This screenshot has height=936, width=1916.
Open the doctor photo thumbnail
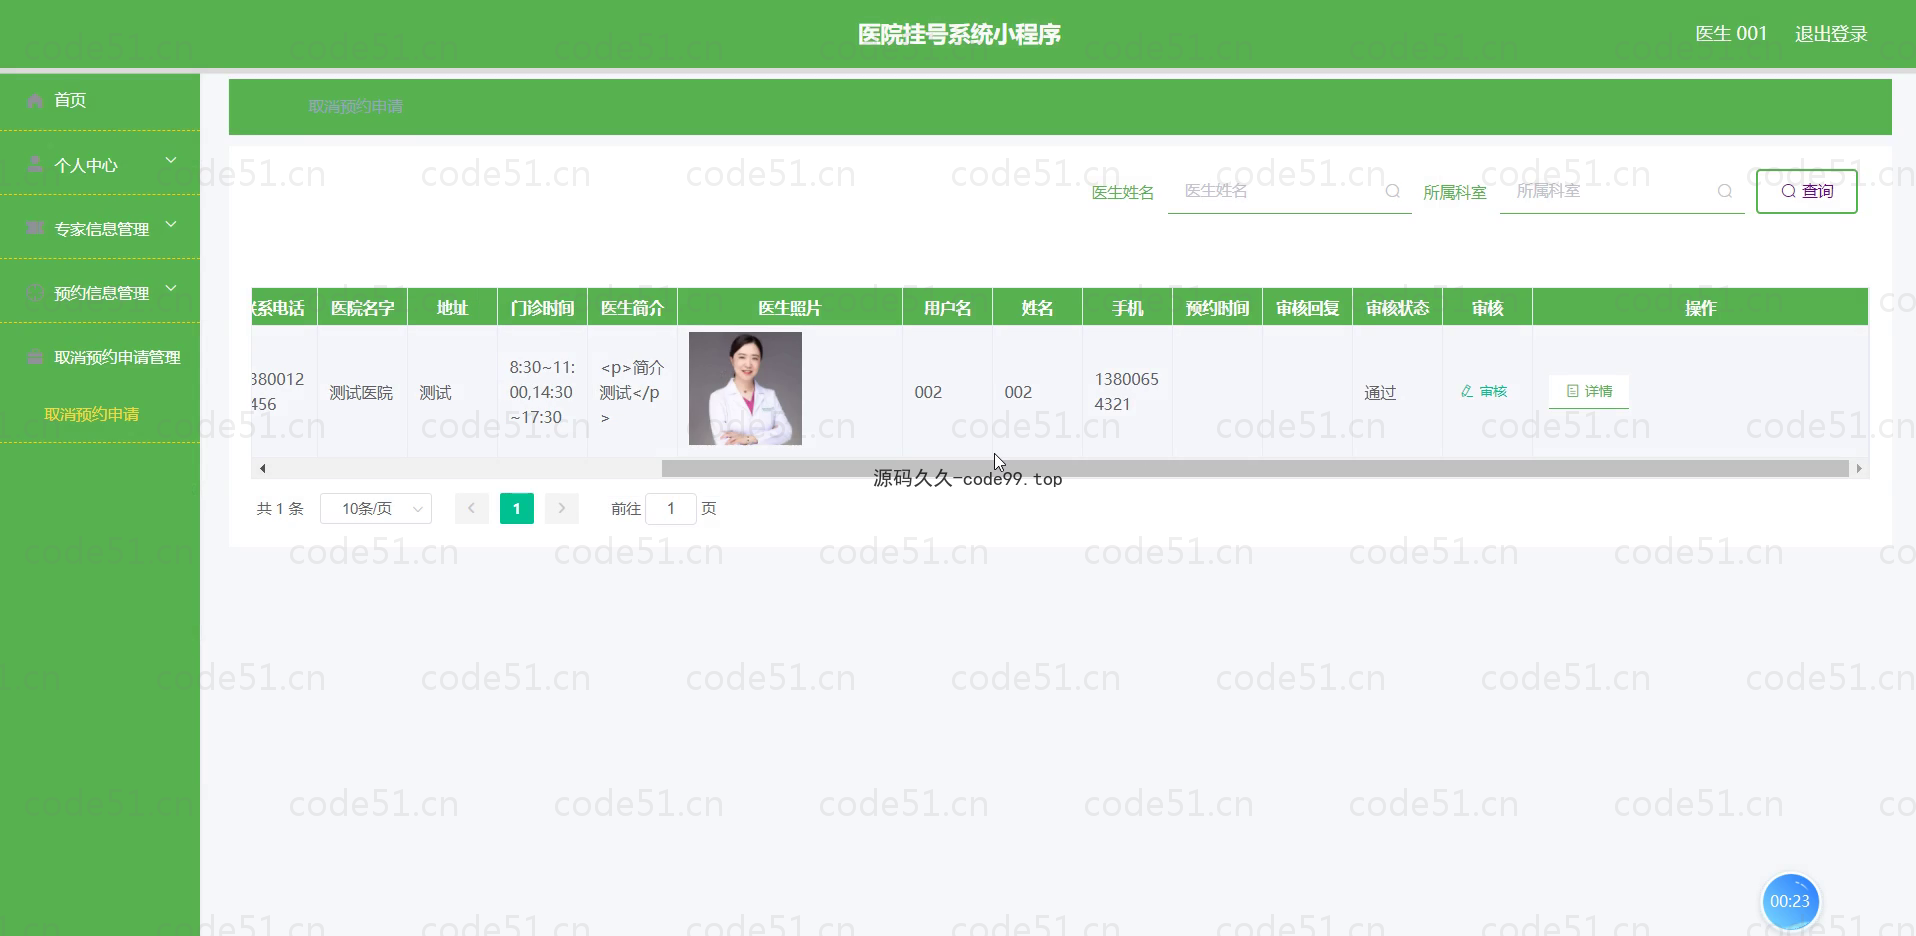pos(745,389)
